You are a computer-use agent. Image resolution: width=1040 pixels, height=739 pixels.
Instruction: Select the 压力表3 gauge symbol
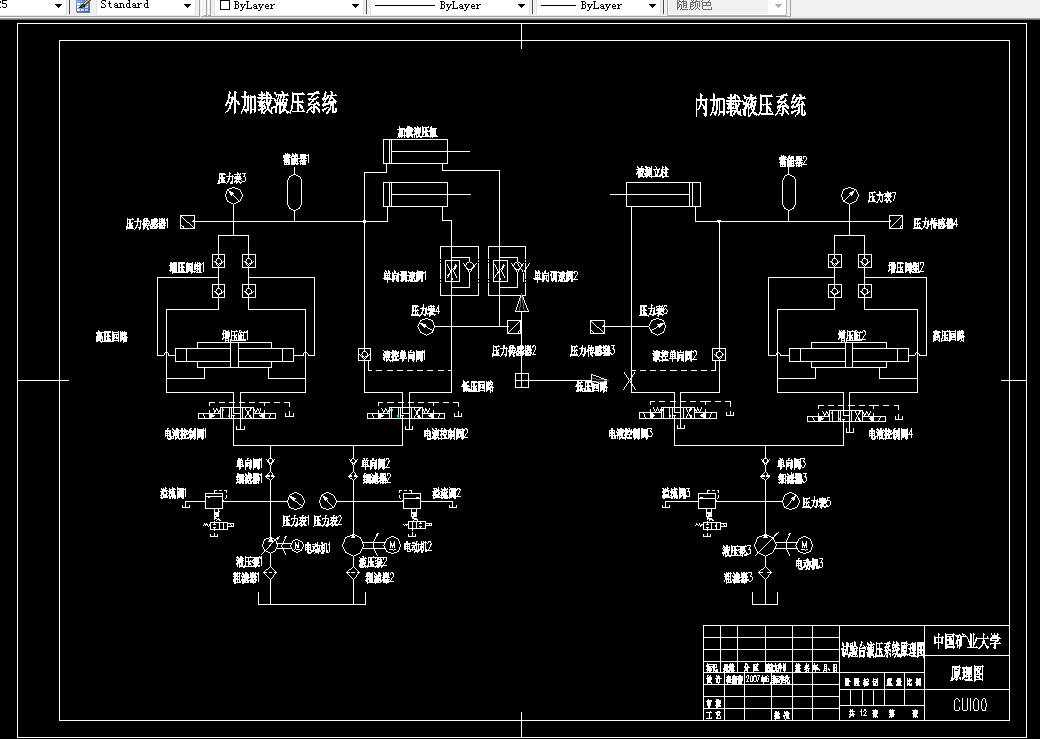(x=233, y=196)
